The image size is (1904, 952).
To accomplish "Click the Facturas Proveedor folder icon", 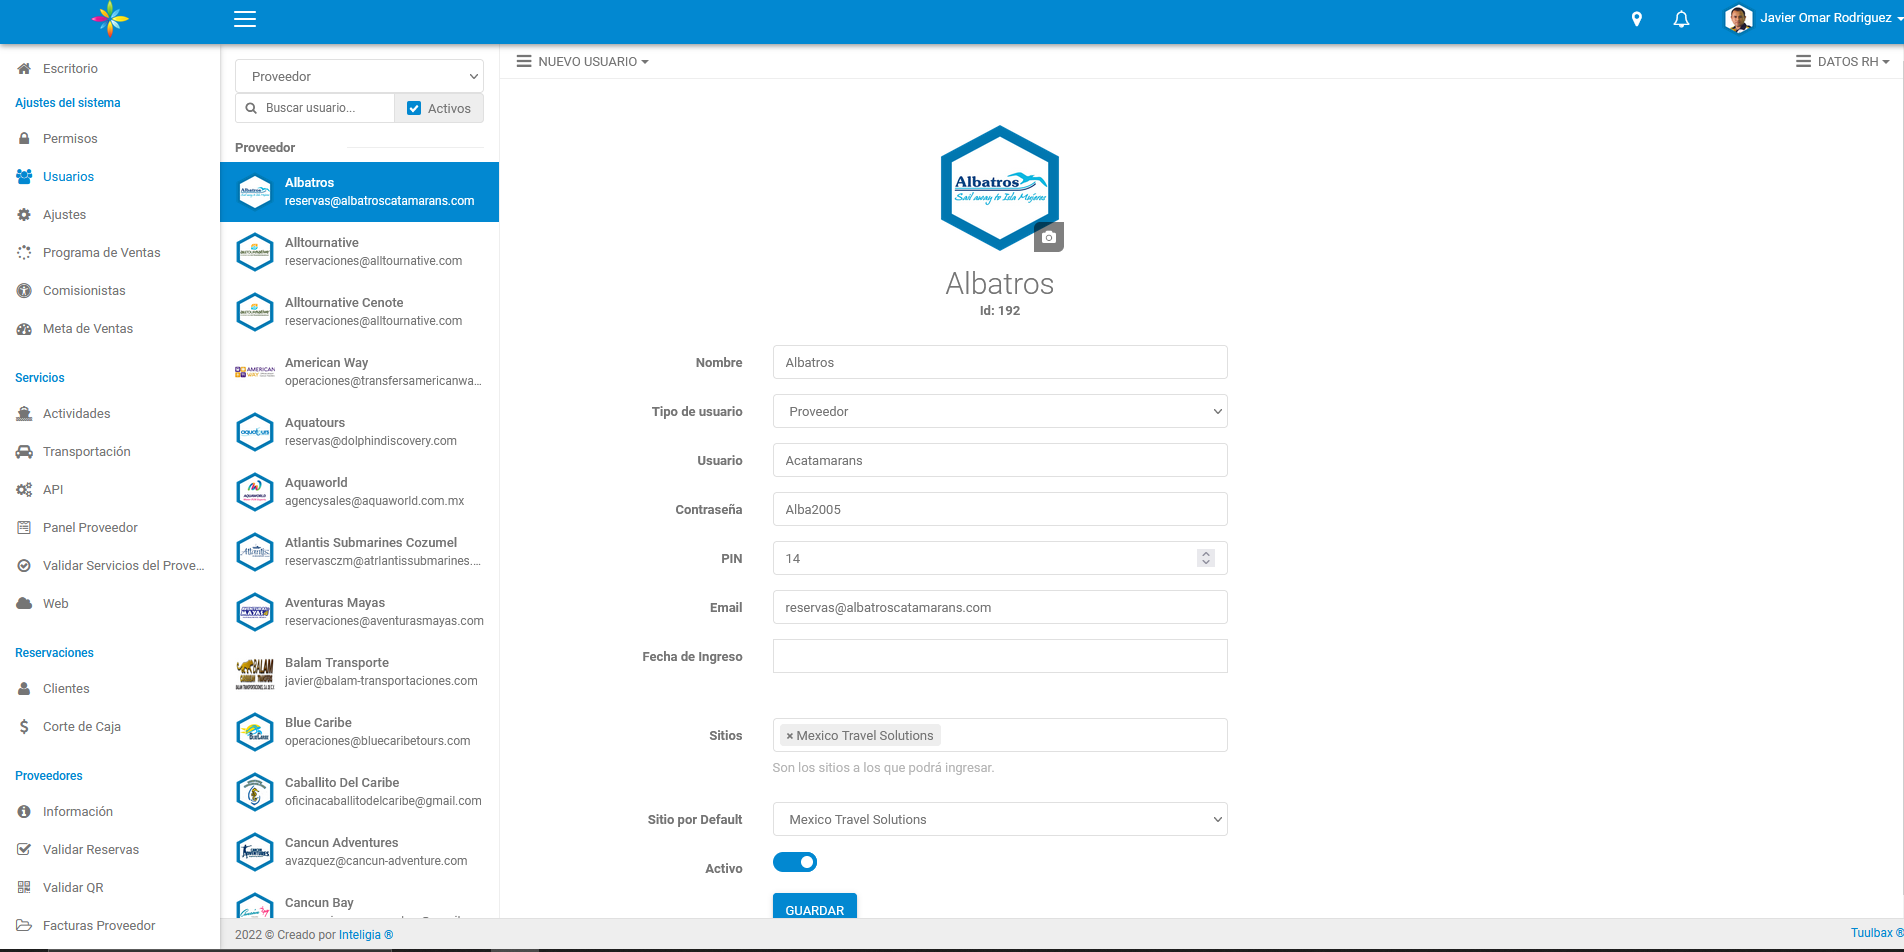I will point(24,926).
